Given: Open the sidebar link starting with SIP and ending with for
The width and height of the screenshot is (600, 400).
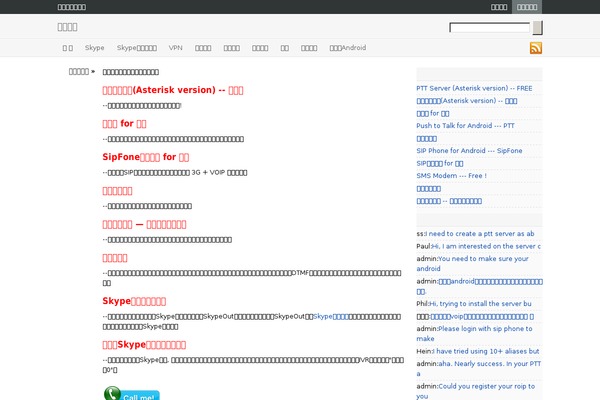Looking at the screenshot, I should coord(440,163).
